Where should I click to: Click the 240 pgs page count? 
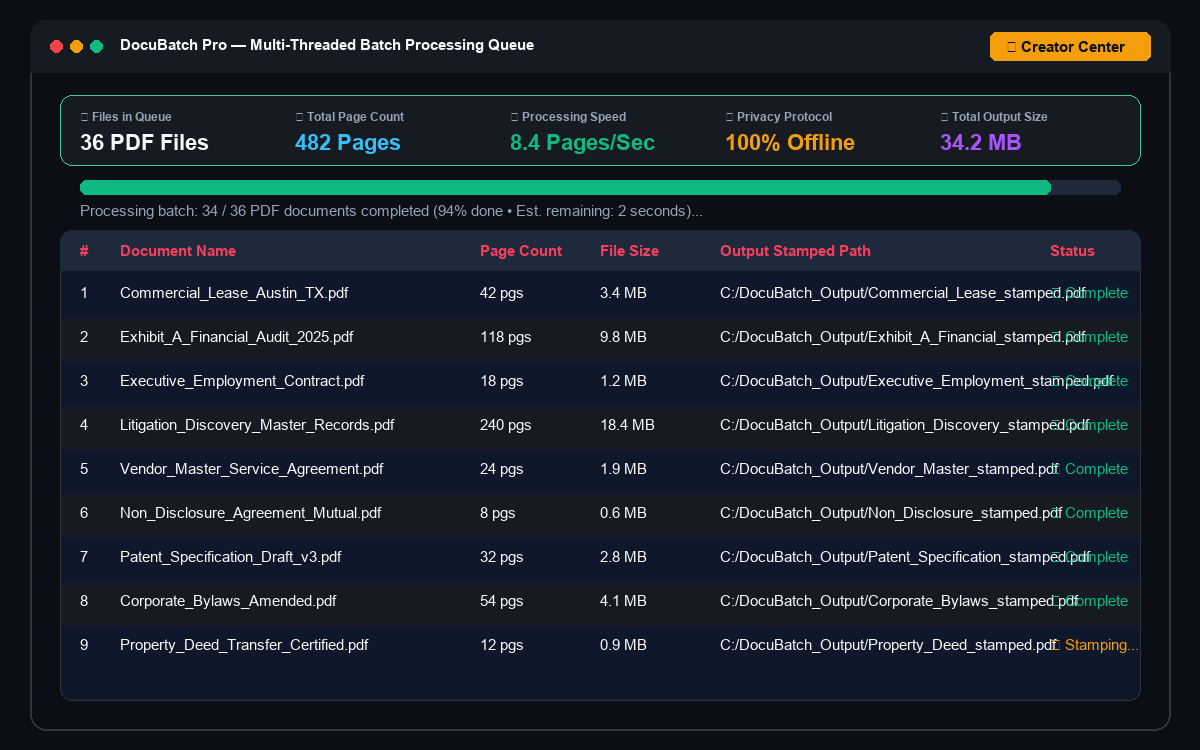(x=505, y=425)
